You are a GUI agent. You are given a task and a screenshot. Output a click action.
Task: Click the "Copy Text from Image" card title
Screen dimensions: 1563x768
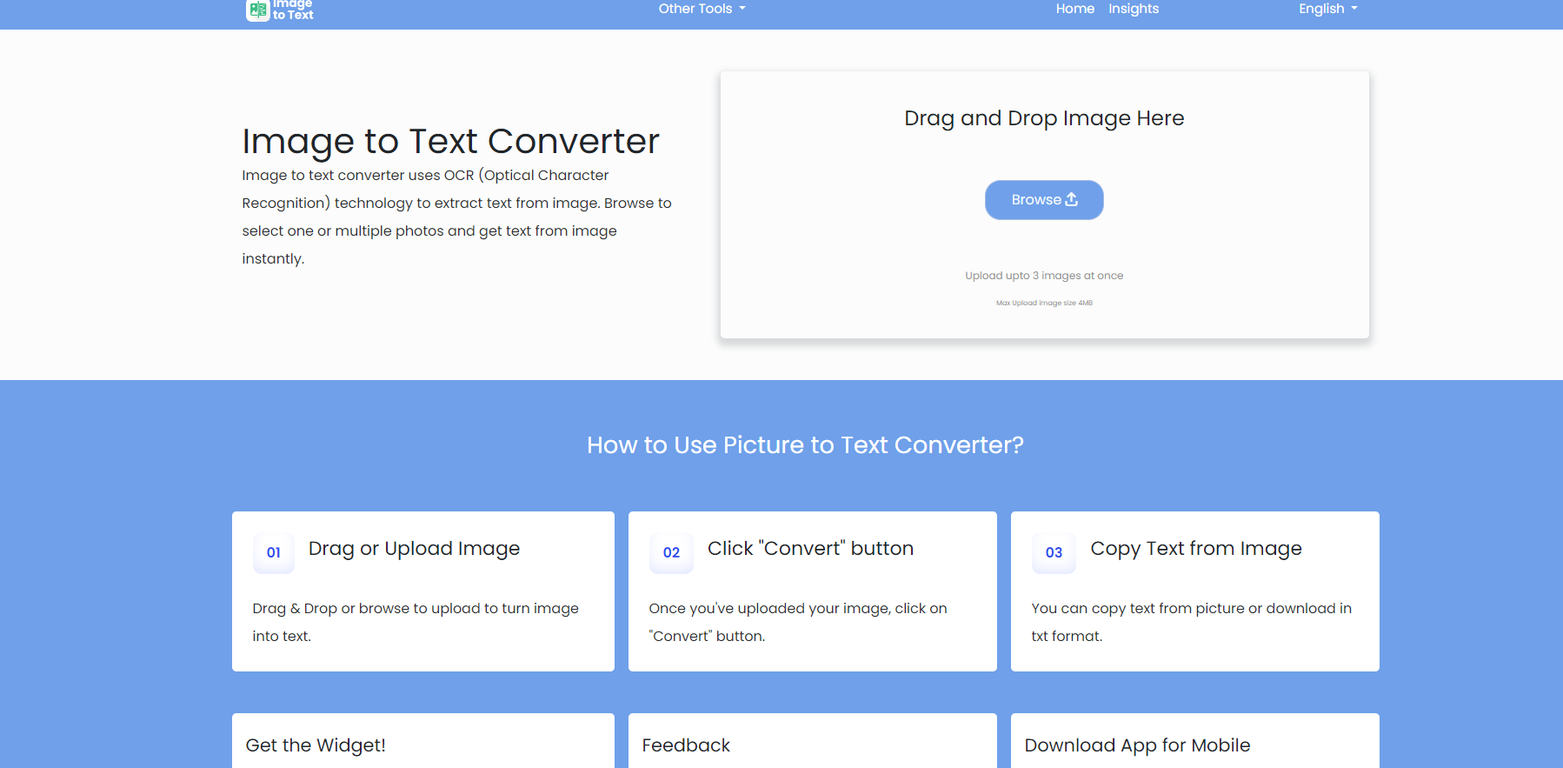pos(1196,548)
